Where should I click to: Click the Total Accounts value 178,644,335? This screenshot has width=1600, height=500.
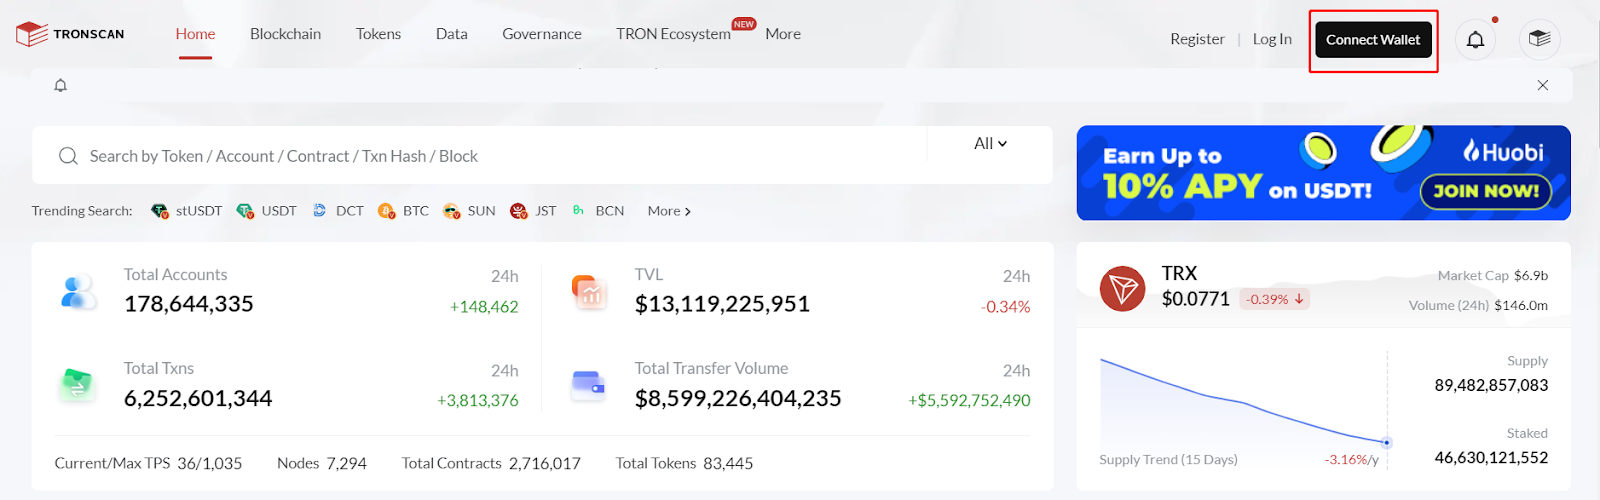pyautogui.click(x=189, y=304)
